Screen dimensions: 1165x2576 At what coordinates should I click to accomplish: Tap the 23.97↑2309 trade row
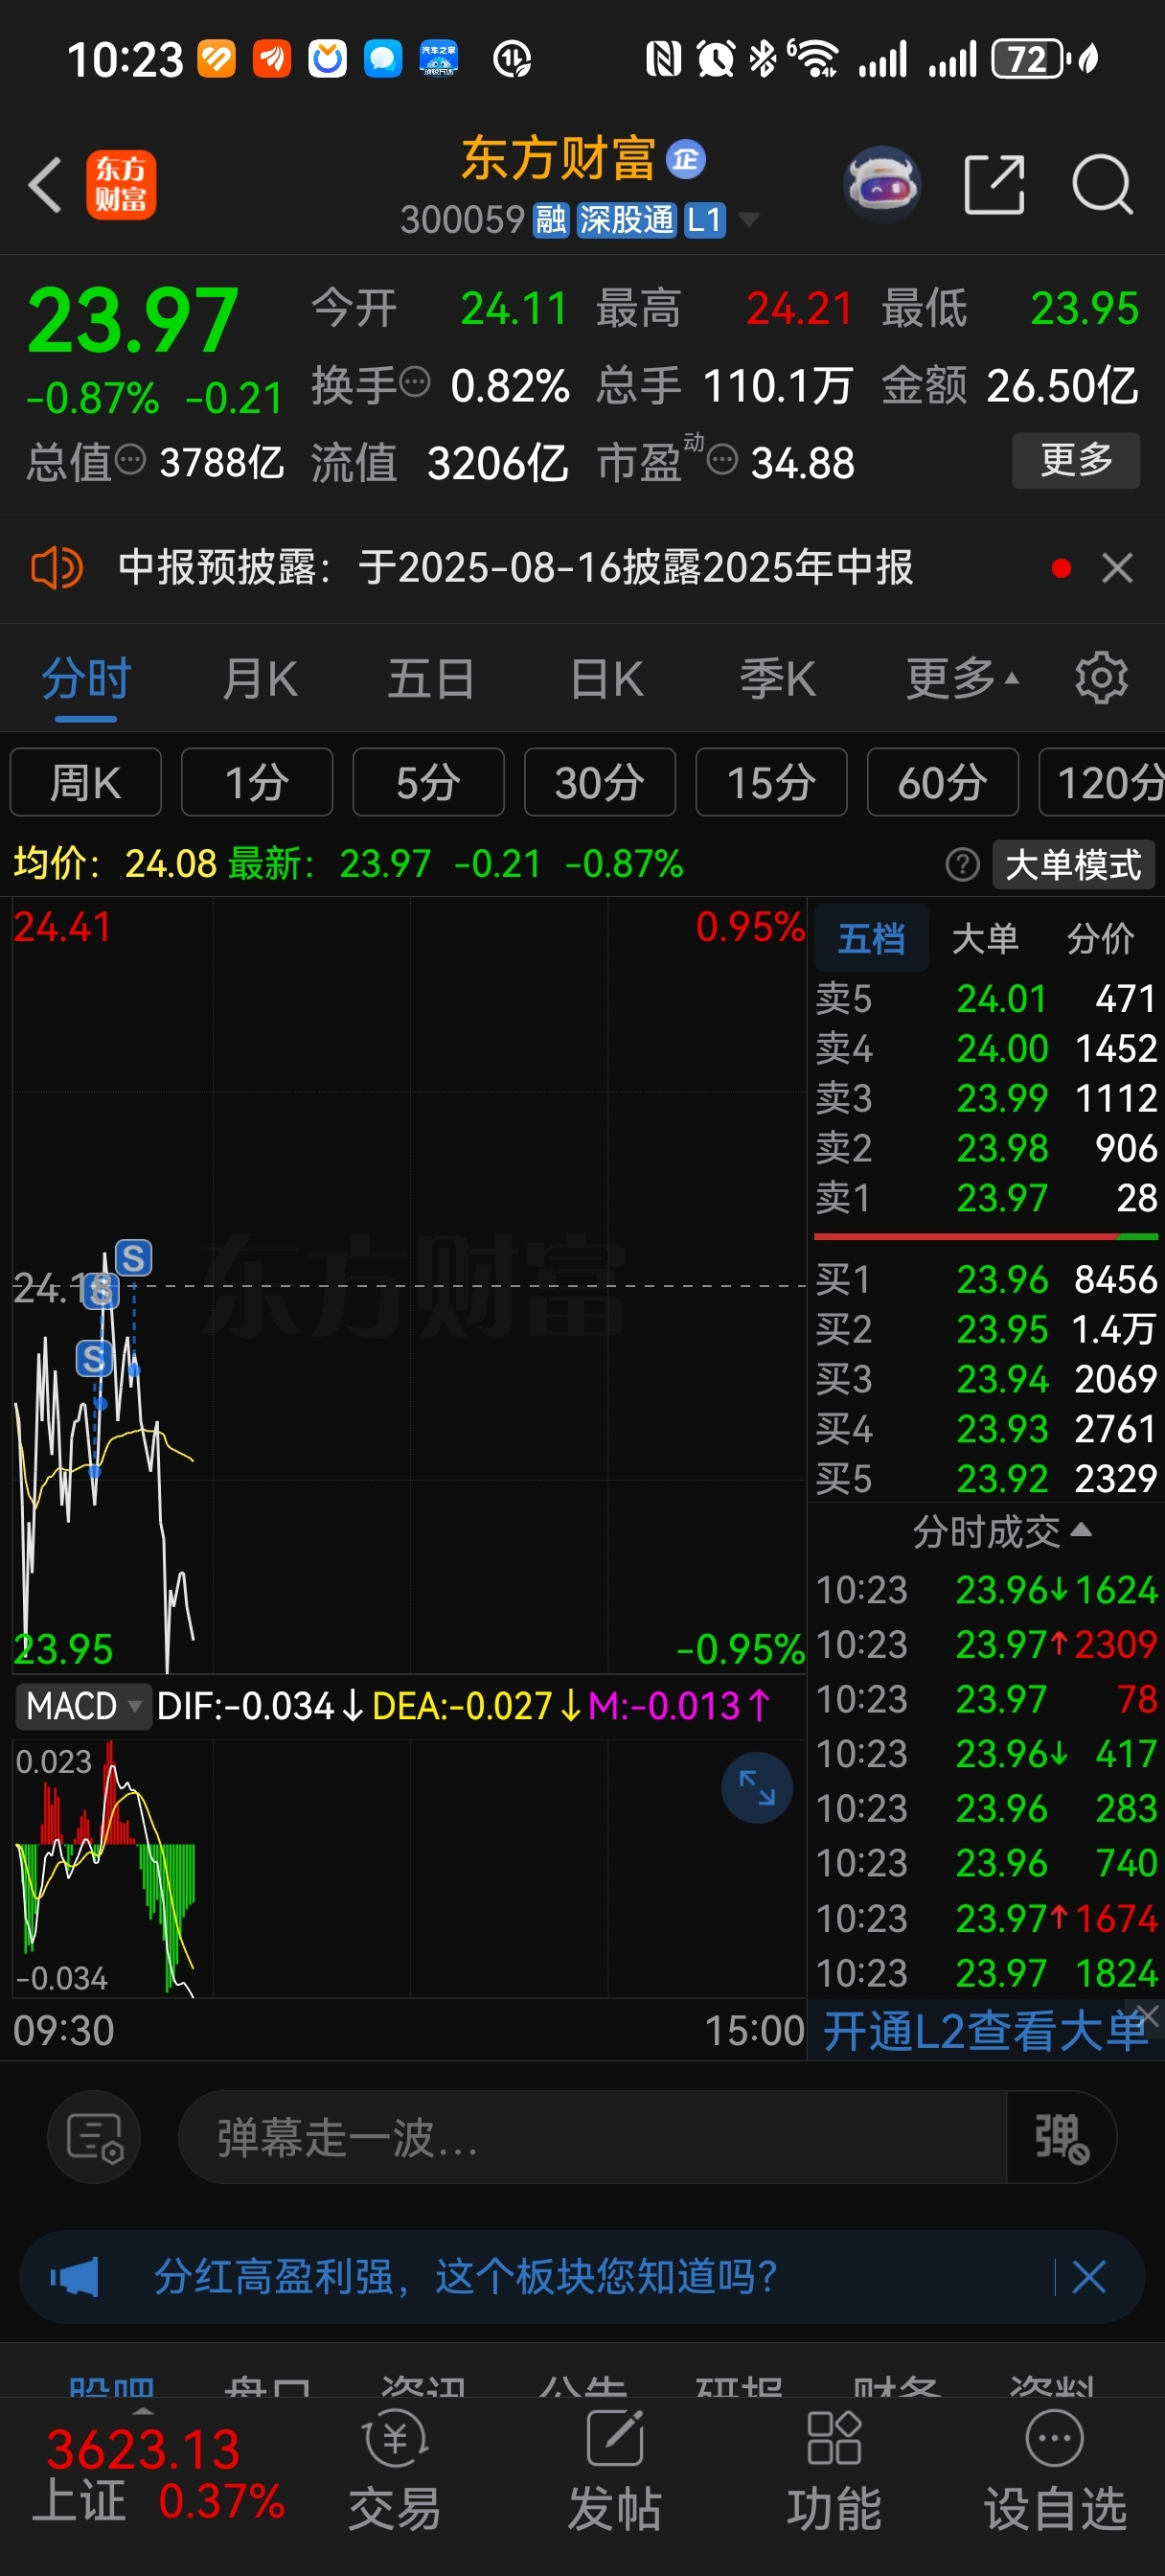tap(986, 1644)
